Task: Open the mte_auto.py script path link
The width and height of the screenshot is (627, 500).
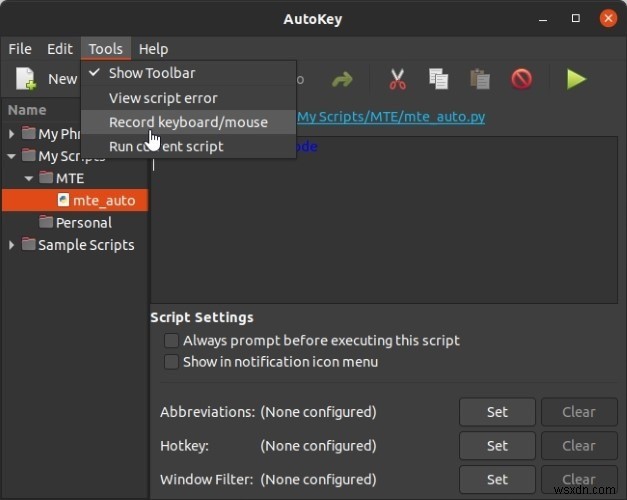Action: tap(391, 116)
